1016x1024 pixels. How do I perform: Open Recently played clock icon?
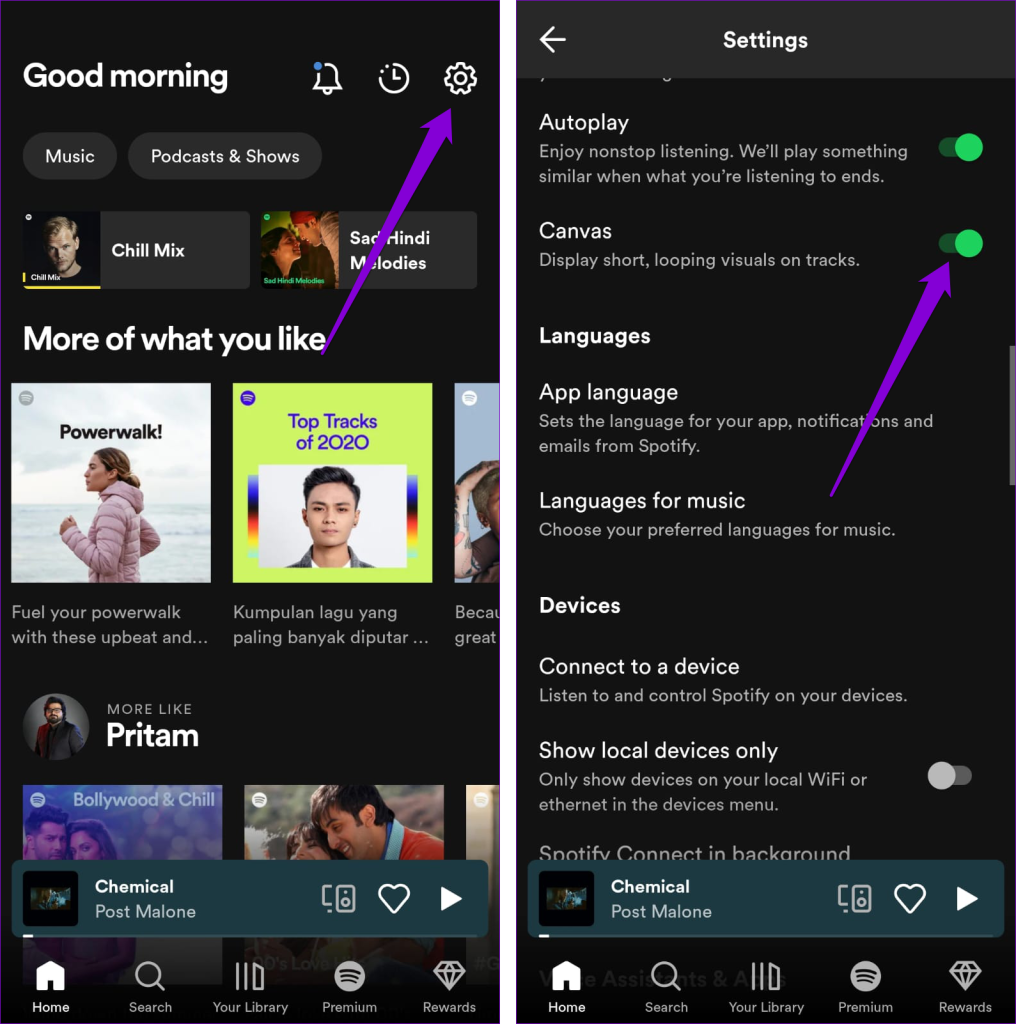(394, 78)
